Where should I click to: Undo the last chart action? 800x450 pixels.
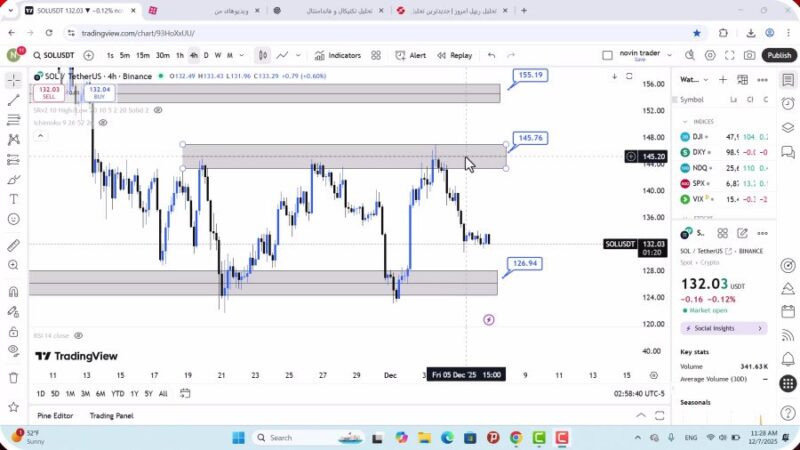click(x=491, y=56)
